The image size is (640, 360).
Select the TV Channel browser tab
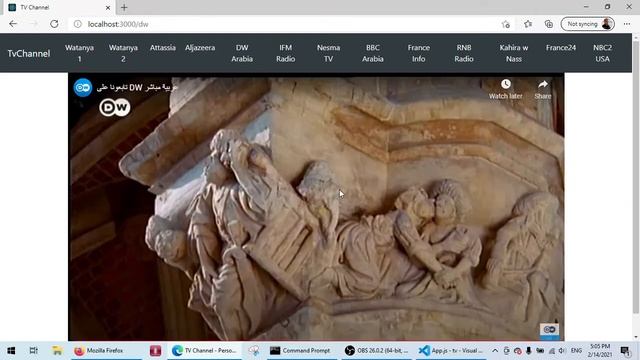[x=59, y=7]
